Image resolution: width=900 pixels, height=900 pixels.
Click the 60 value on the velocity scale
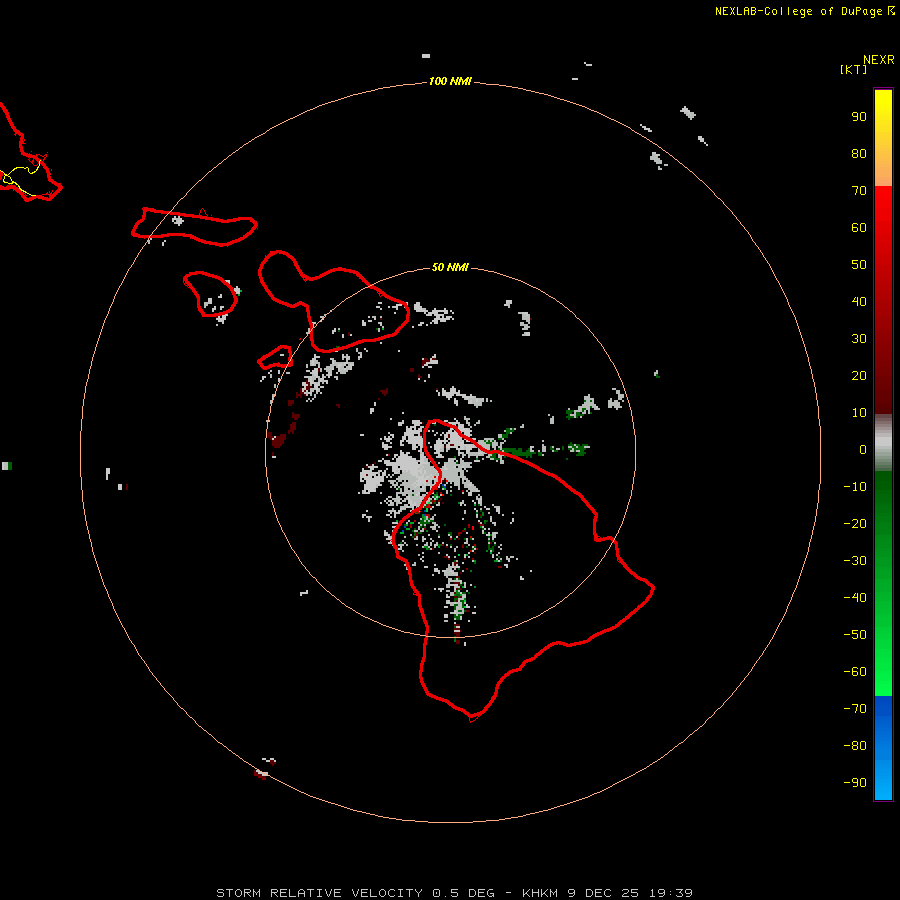tap(859, 228)
